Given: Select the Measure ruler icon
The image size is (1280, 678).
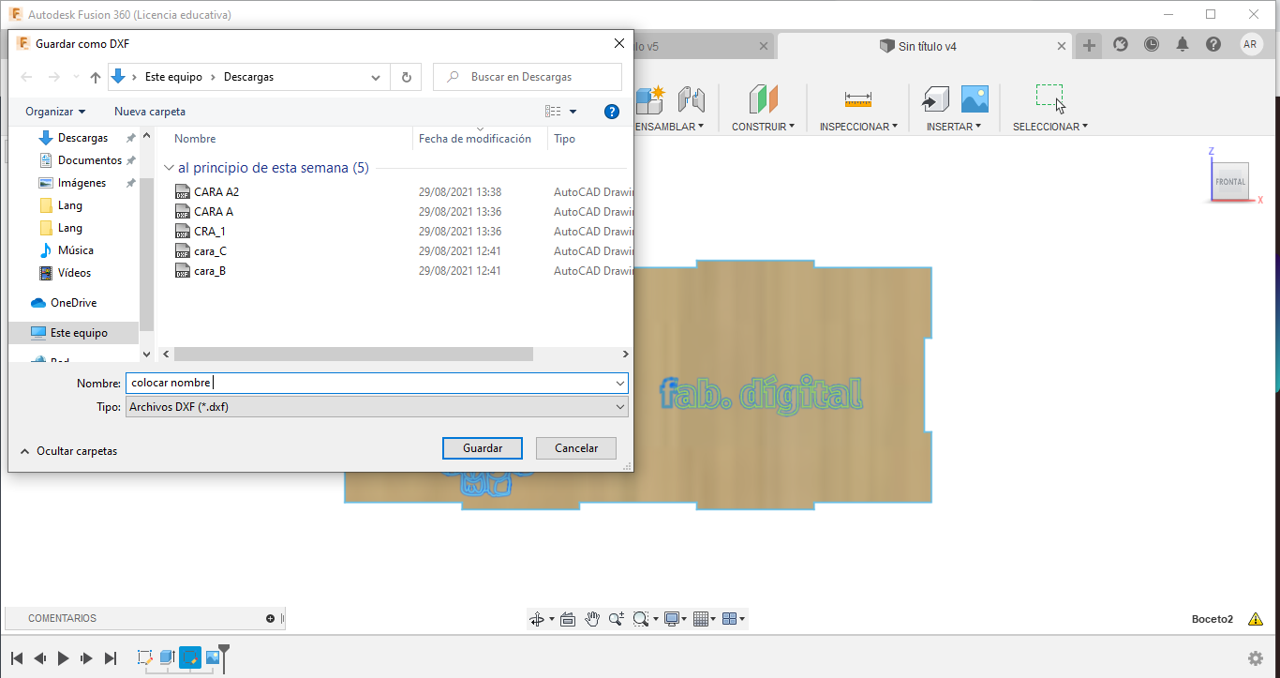Looking at the screenshot, I should (x=858, y=99).
